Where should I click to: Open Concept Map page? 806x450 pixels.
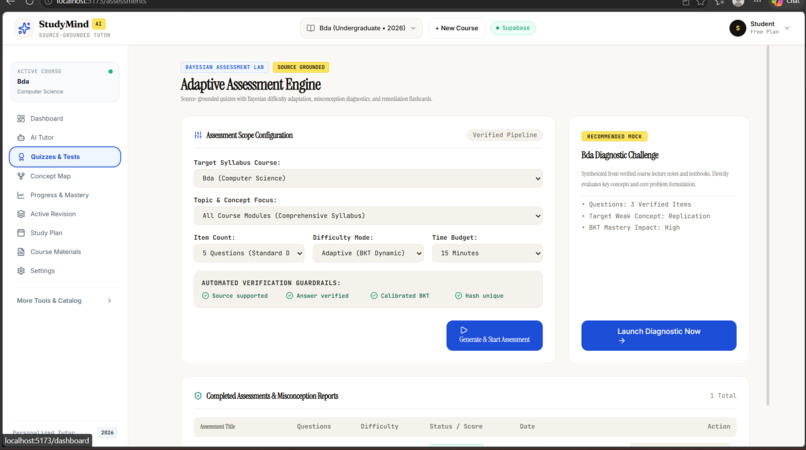[x=64, y=176]
